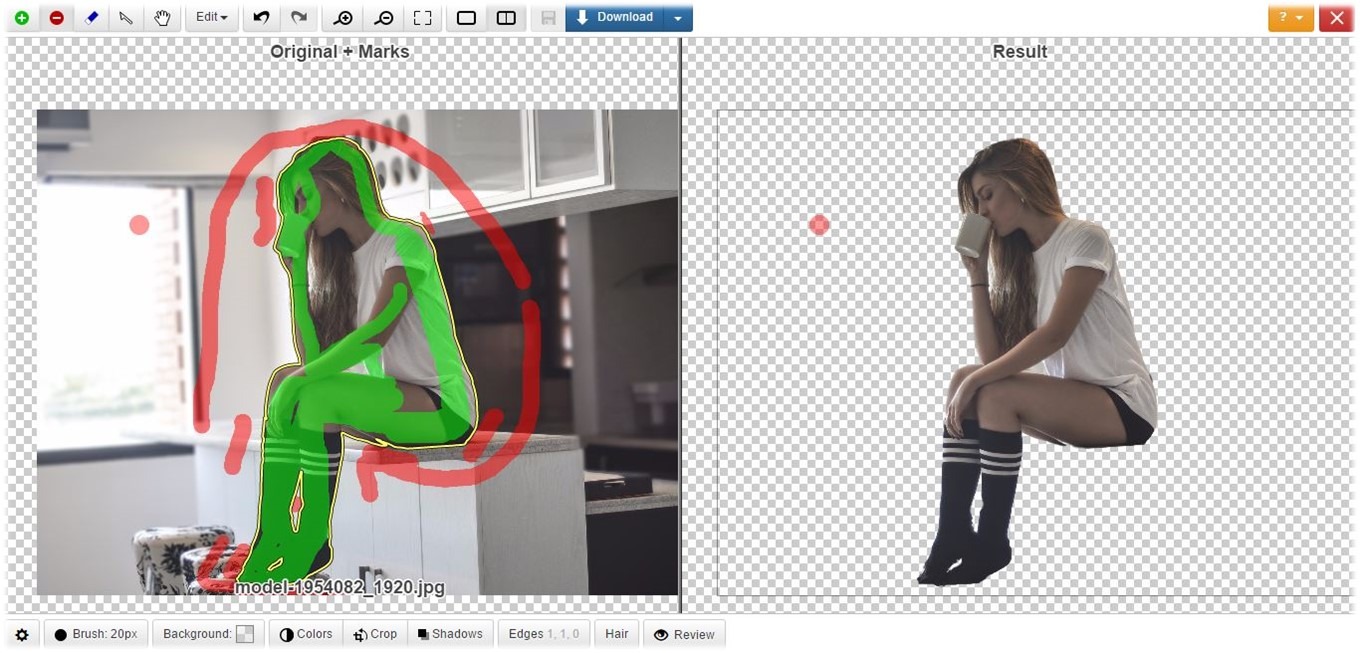The image size is (1360, 653).
Task: Expand the Download options arrow
Action: 678,18
